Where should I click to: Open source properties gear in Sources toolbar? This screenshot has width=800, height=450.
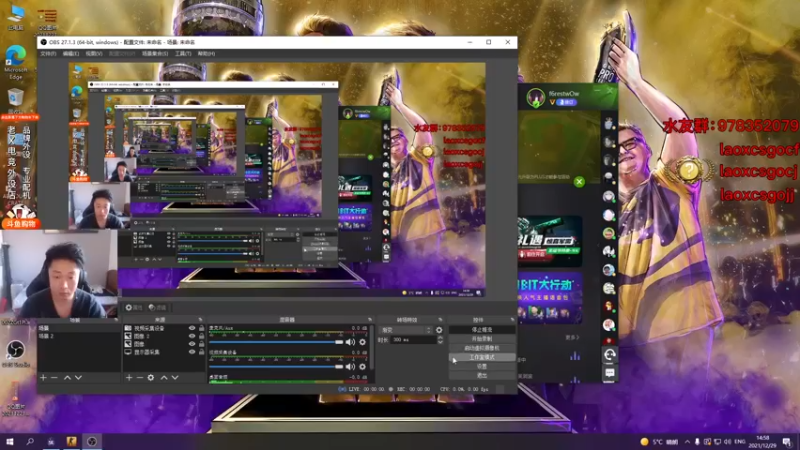tap(151, 378)
